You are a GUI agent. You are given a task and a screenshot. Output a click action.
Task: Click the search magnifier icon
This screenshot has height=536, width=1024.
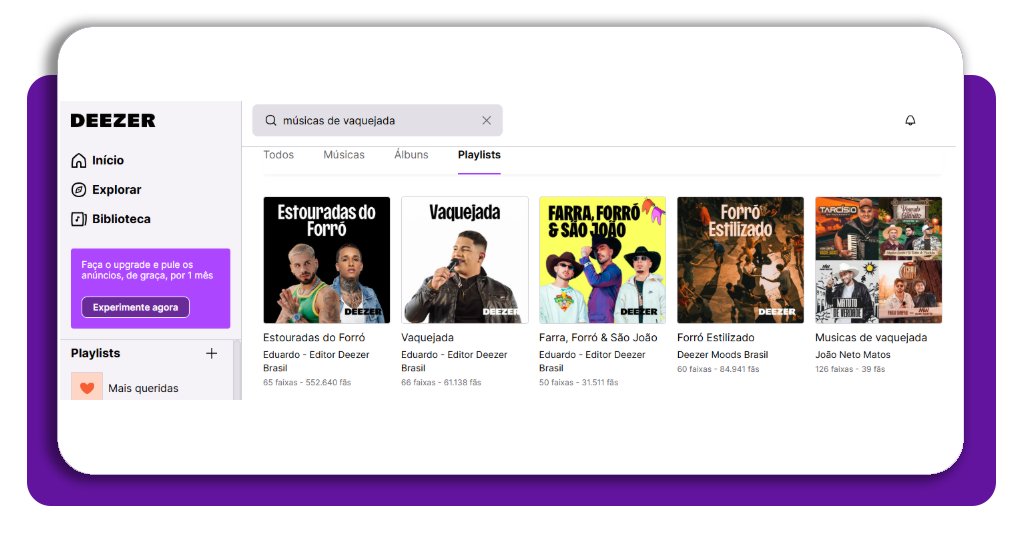[270, 120]
